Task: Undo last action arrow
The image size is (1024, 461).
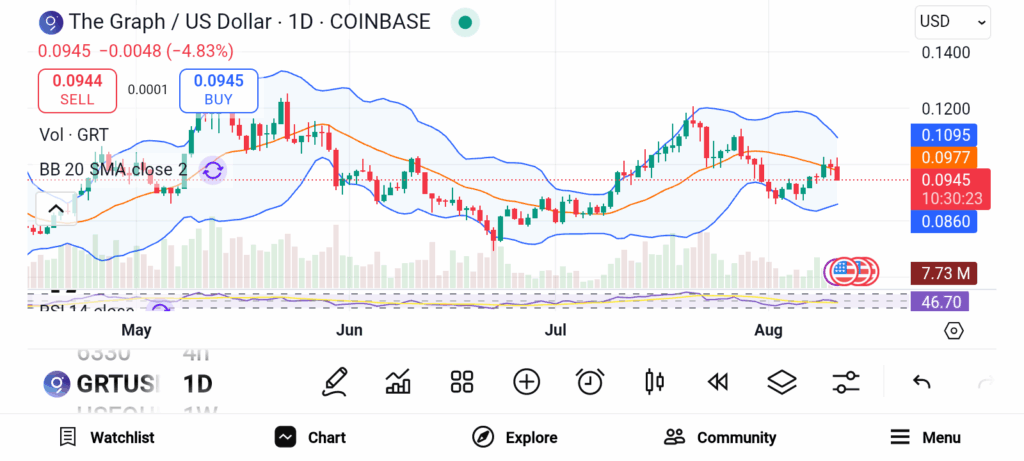Action: click(921, 382)
